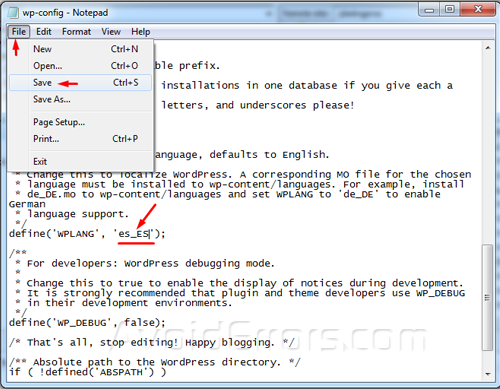Click the vertical scrollbar up arrow

click(488, 48)
